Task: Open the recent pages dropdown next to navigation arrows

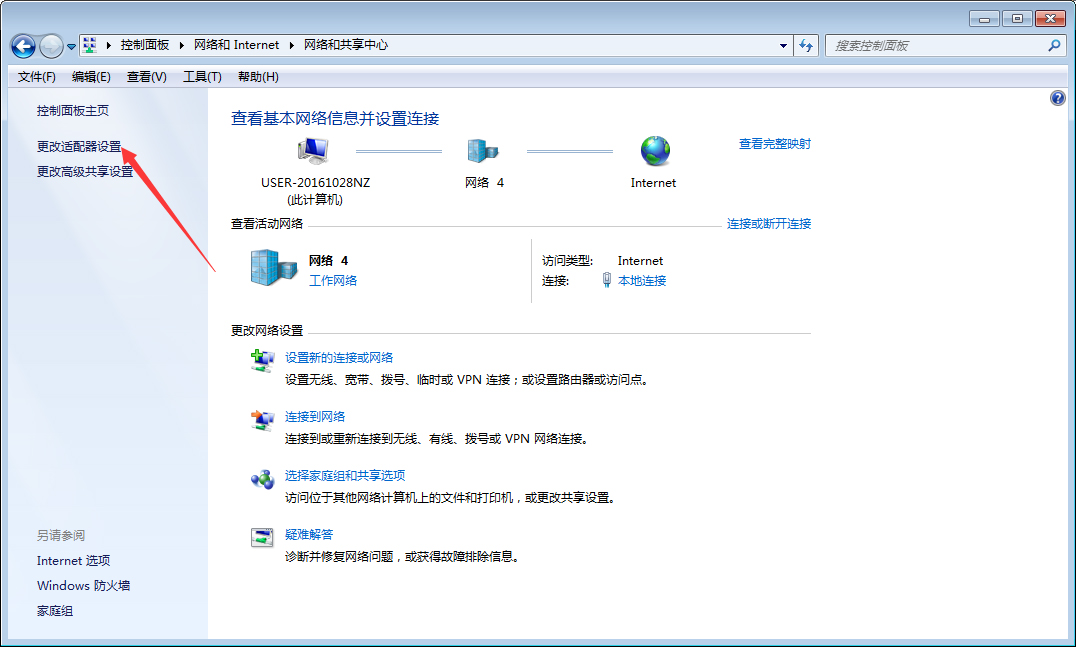Action: tap(69, 45)
